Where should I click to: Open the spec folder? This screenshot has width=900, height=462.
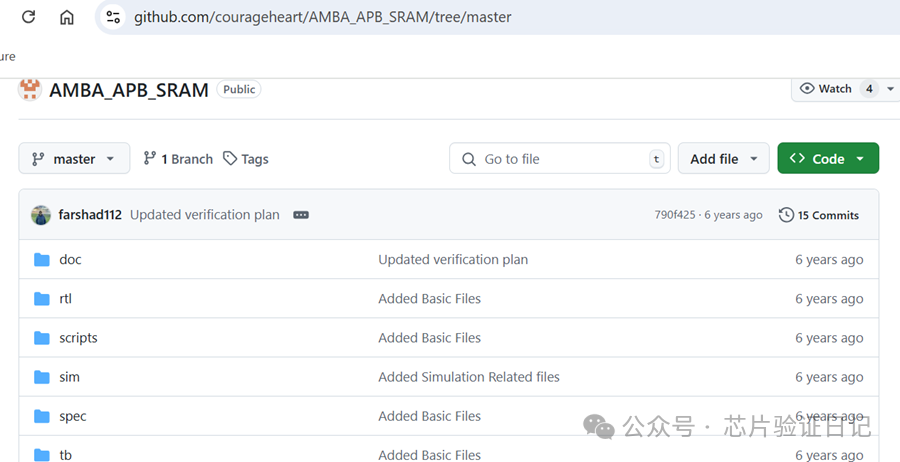click(x=73, y=416)
